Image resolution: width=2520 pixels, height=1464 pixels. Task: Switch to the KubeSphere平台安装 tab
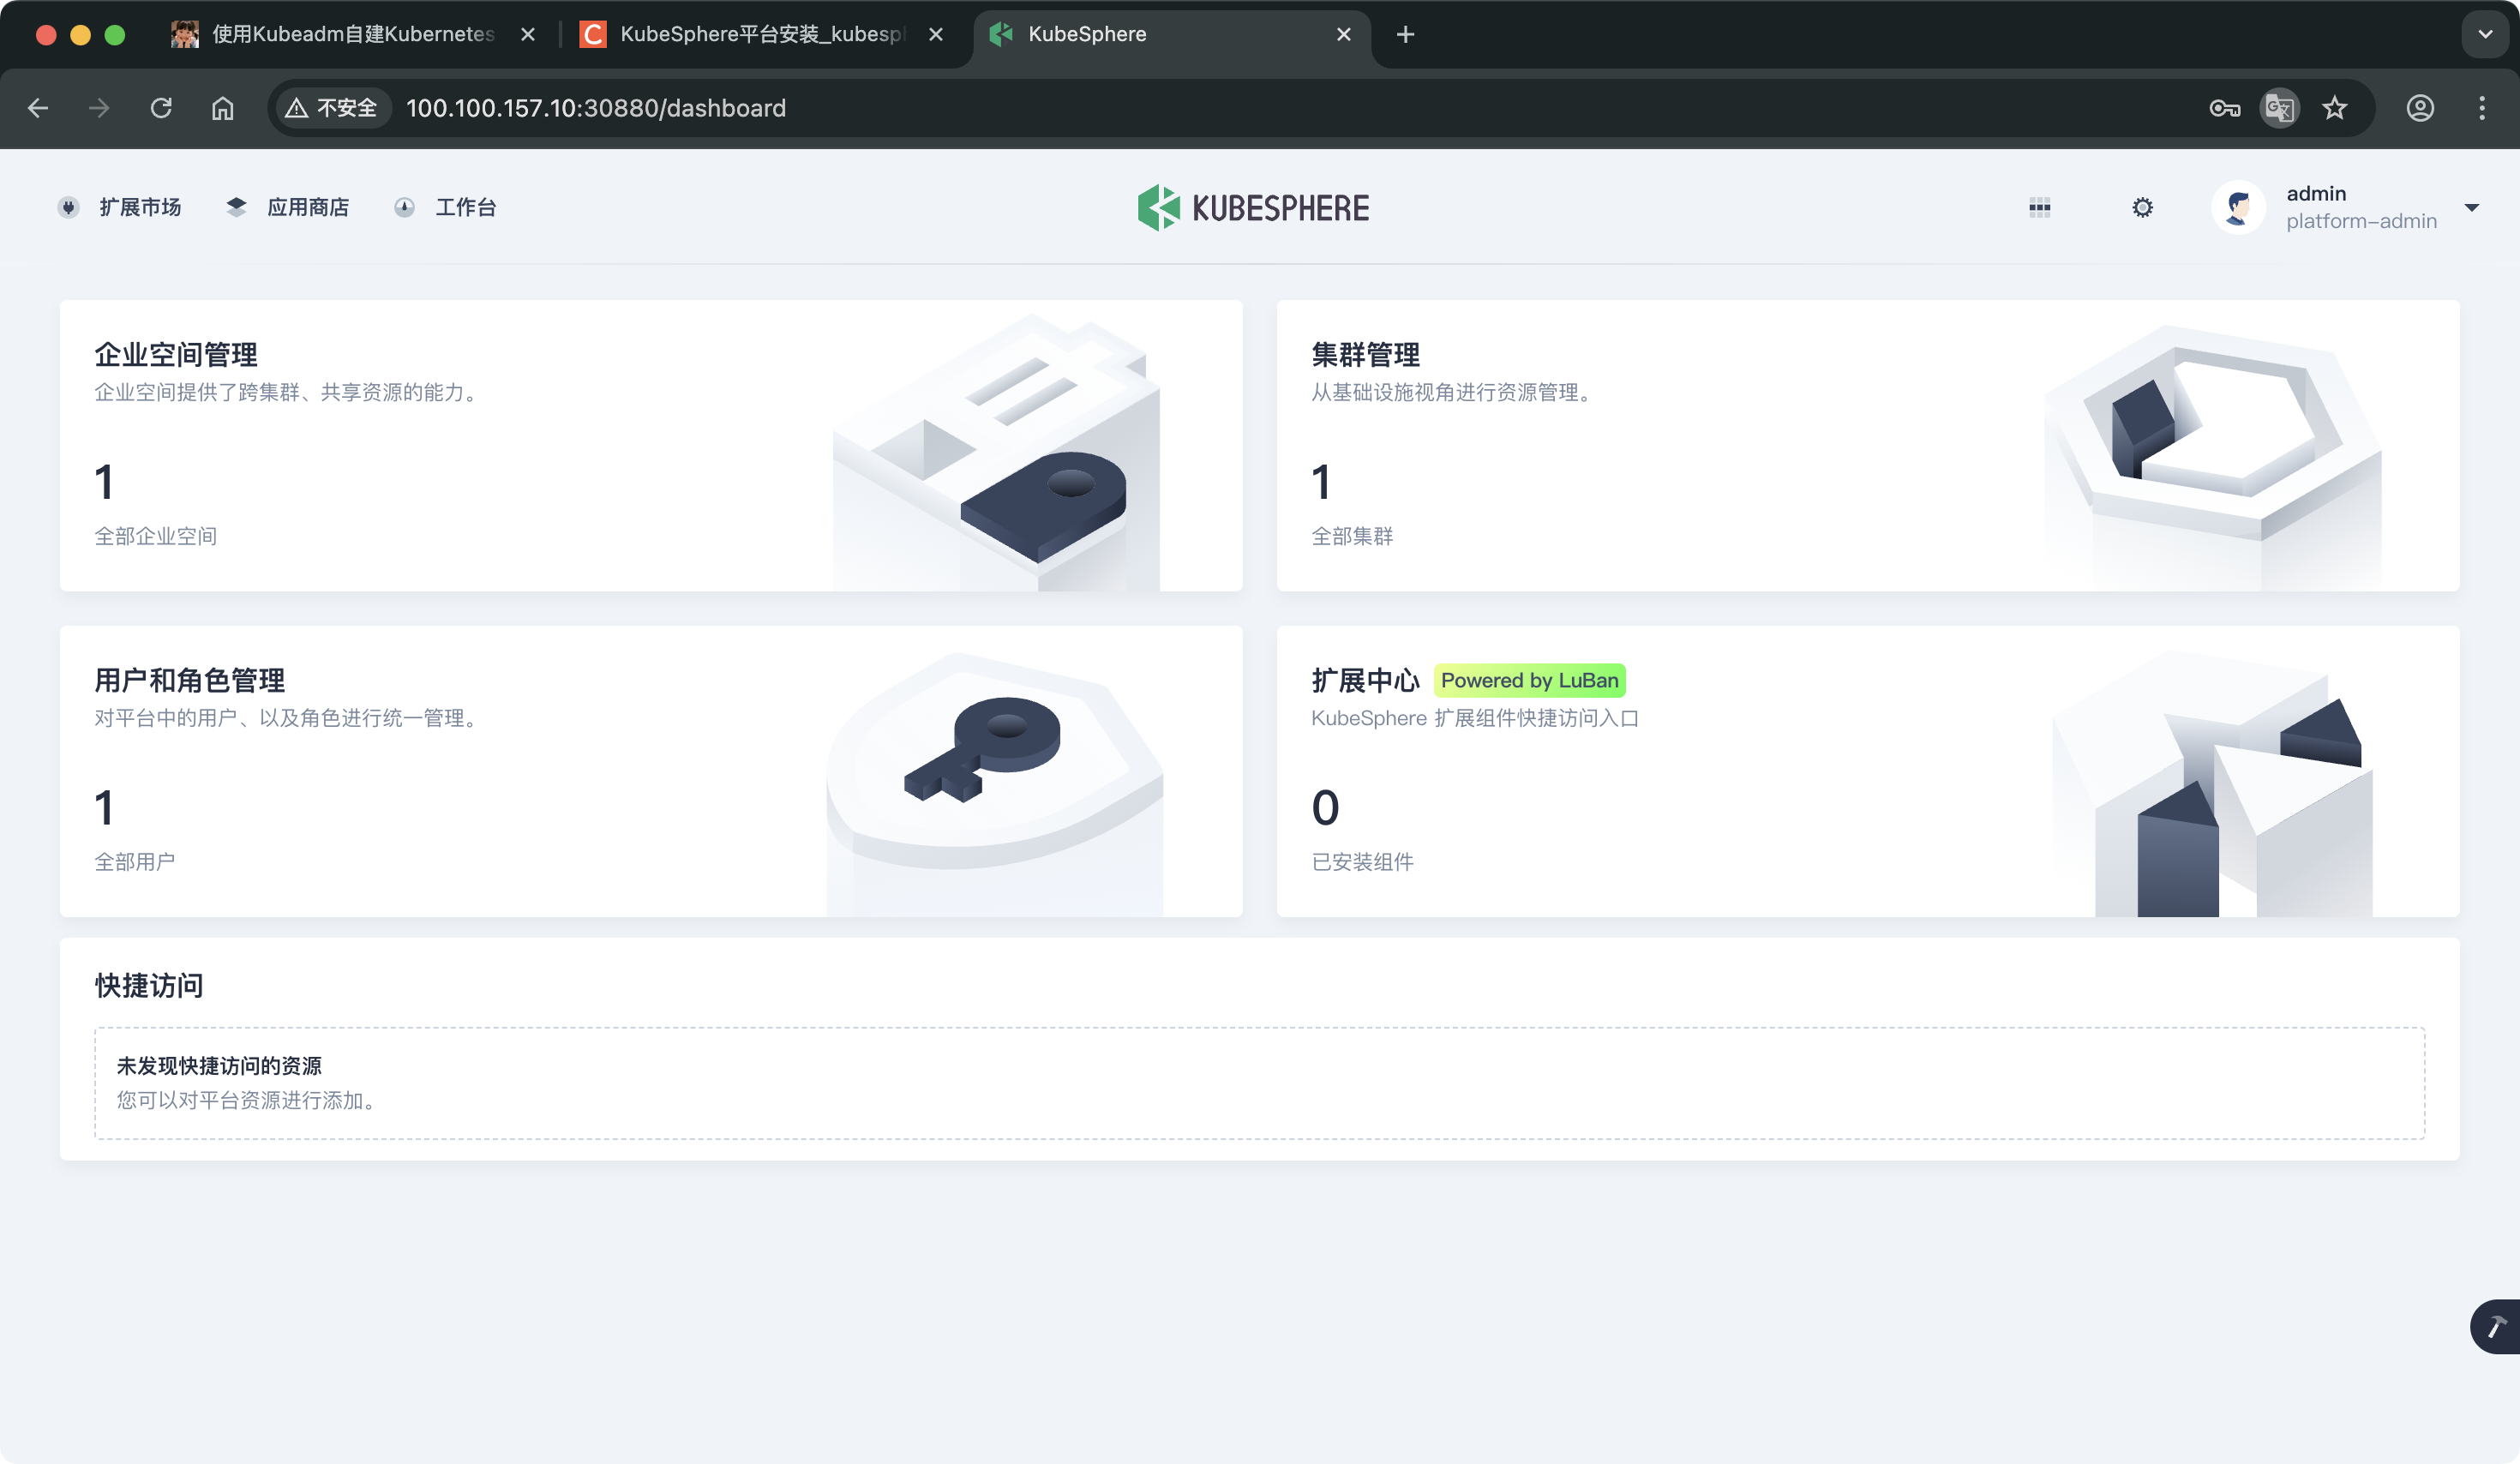[760, 34]
